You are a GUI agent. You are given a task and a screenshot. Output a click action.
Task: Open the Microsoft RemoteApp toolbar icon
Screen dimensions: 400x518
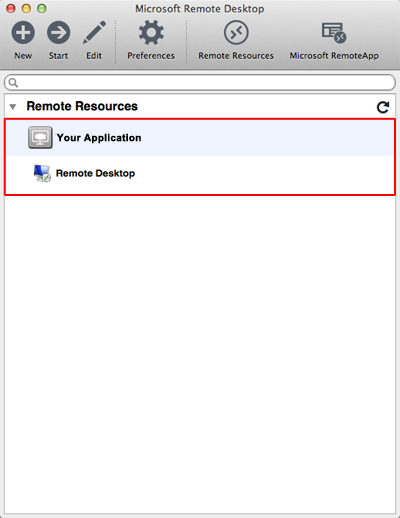pyautogui.click(x=334, y=33)
